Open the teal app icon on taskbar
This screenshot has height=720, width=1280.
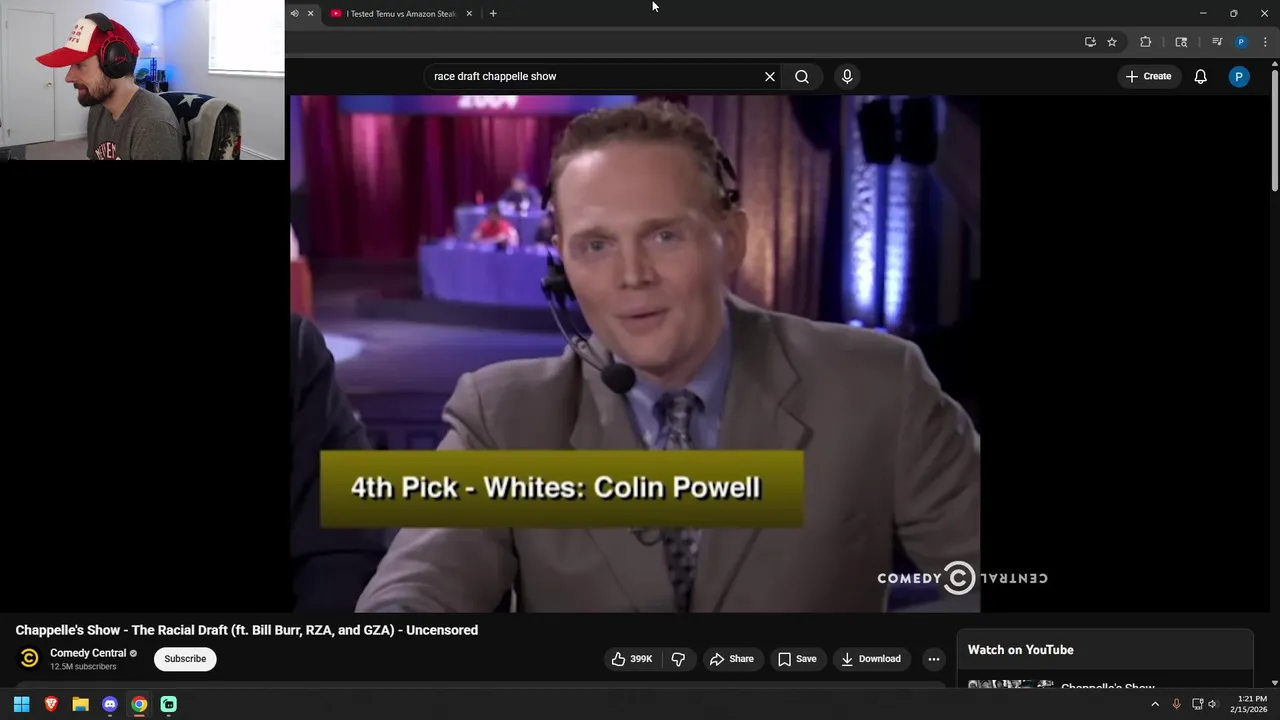coord(169,704)
